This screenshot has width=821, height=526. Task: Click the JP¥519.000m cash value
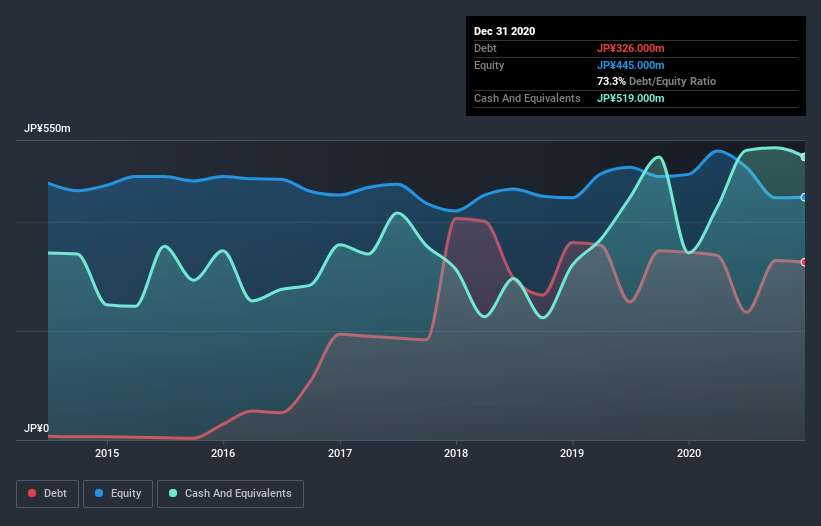tap(630, 98)
